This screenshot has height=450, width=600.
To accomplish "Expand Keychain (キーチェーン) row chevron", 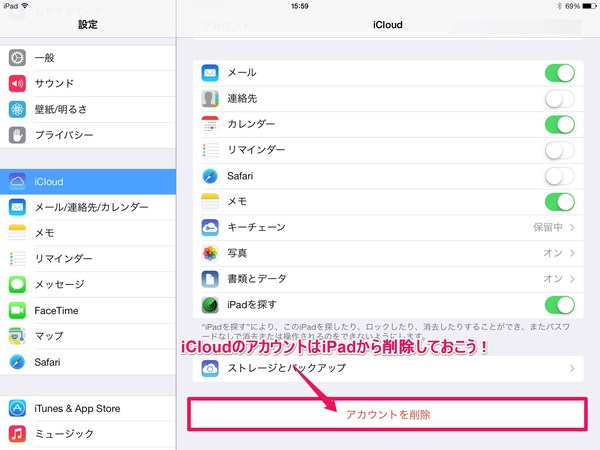I will (x=572, y=228).
